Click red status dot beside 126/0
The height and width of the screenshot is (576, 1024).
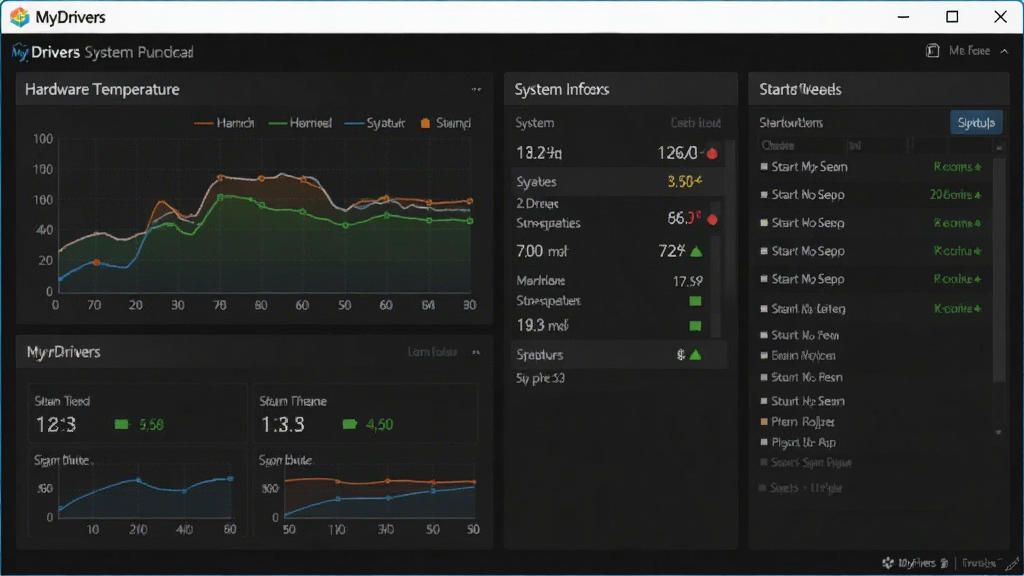tap(712, 154)
